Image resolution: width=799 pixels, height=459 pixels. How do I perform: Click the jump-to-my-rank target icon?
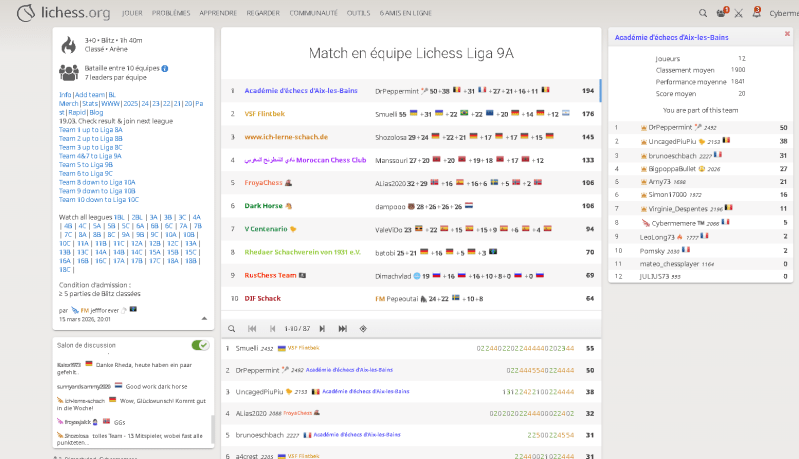click(x=363, y=328)
